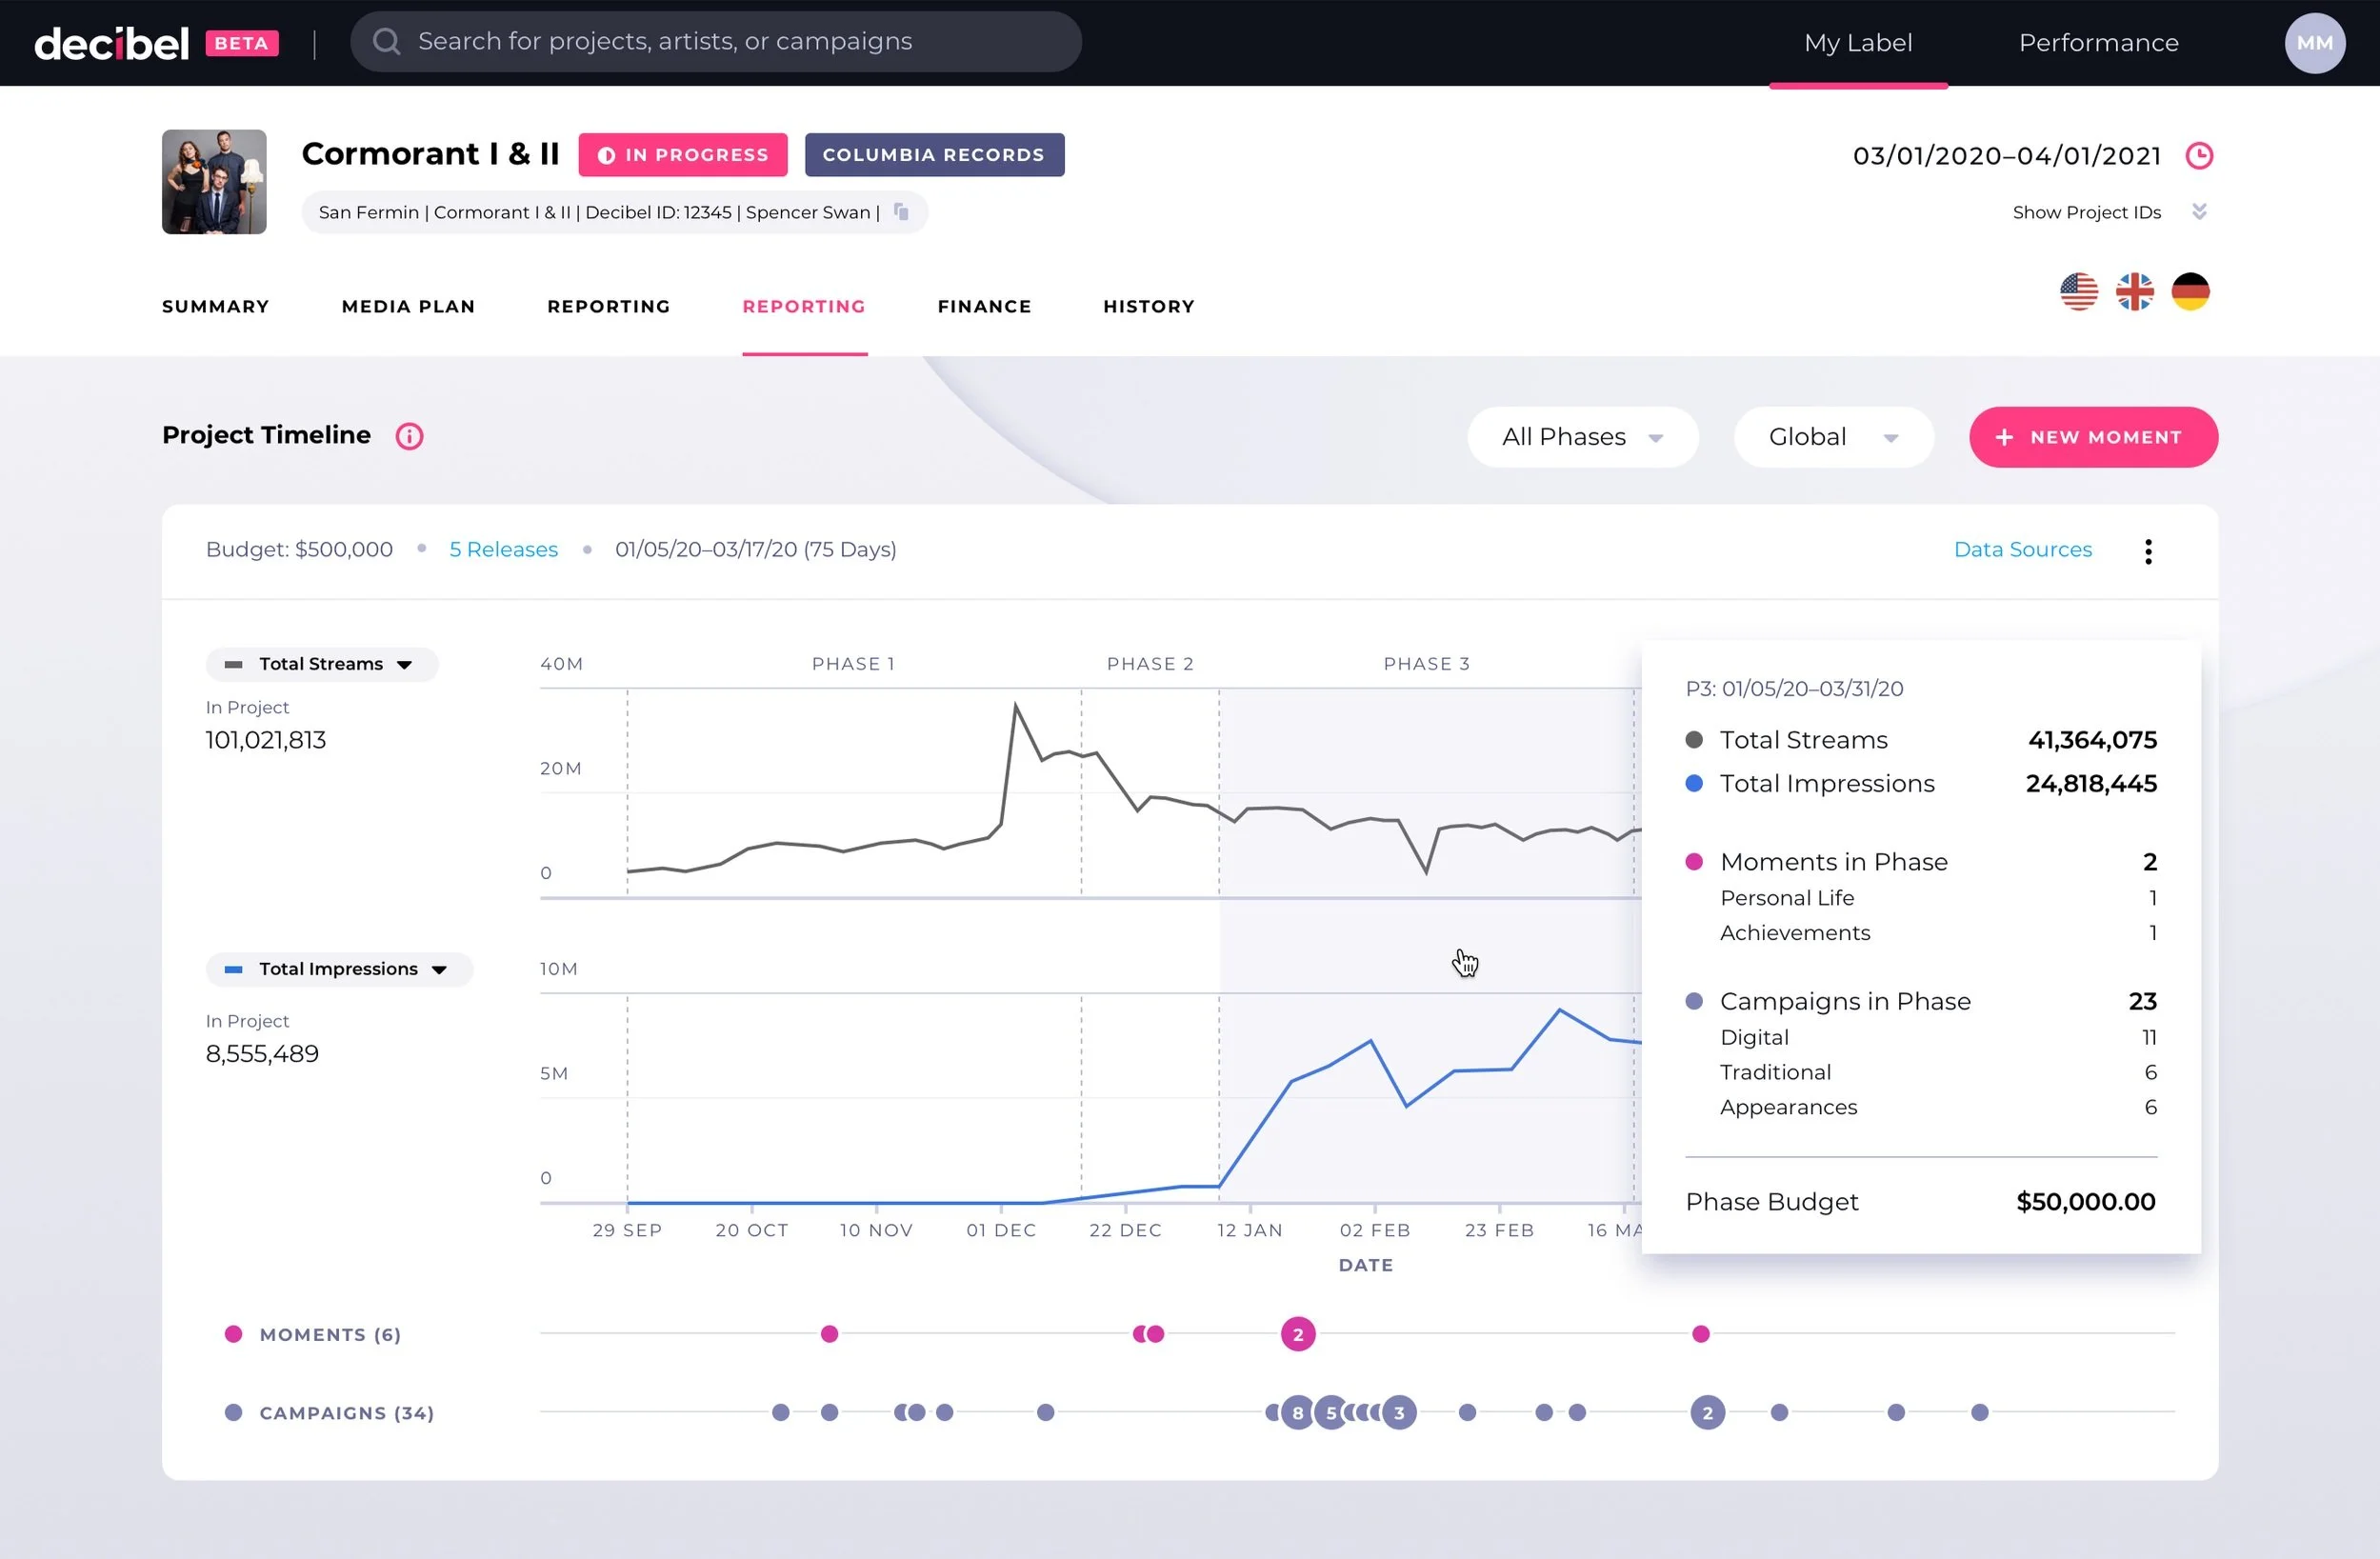Click the Project Timeline info icon
This screenshot has height=1559, width=2380.
(x=409, y=436)
